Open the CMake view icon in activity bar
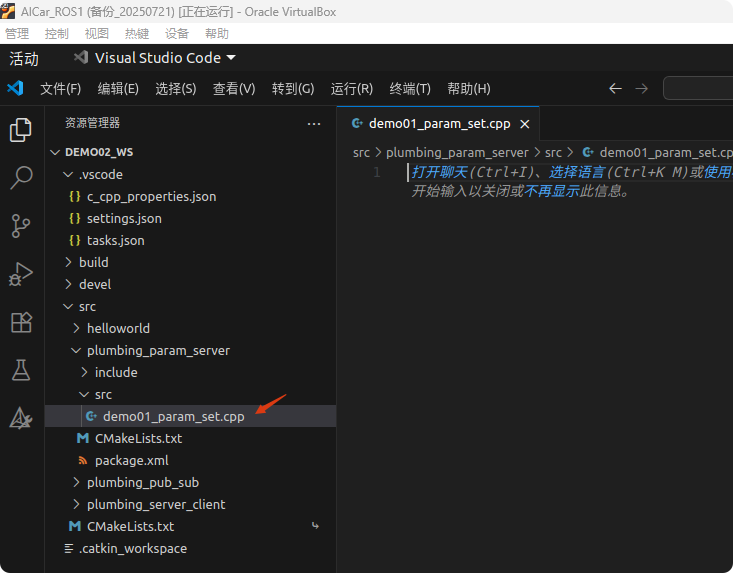This screenshot has width=733, height=573. click(x=21, y=418)
